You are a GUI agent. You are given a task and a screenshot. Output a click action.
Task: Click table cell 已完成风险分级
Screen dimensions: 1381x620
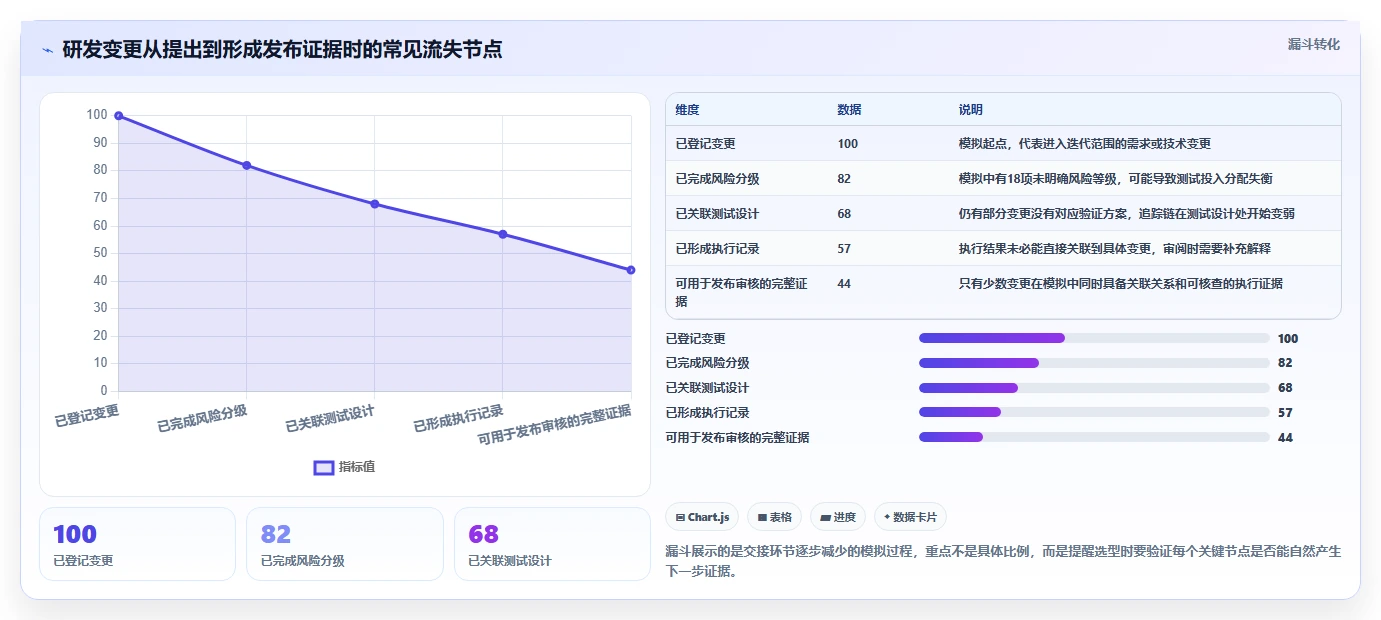click(718, 179)
